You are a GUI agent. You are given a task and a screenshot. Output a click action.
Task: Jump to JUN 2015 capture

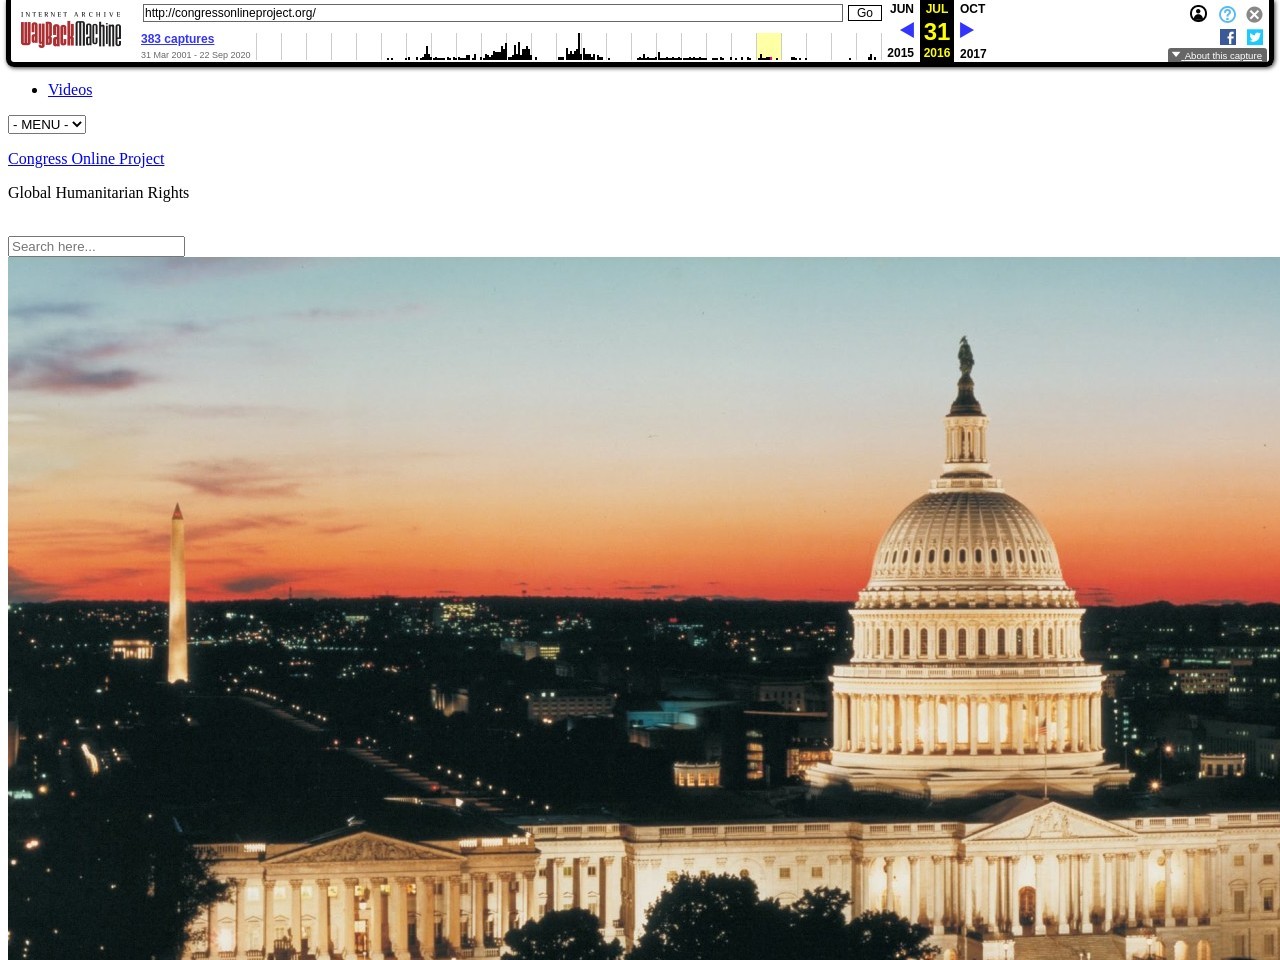coord(901,9)
